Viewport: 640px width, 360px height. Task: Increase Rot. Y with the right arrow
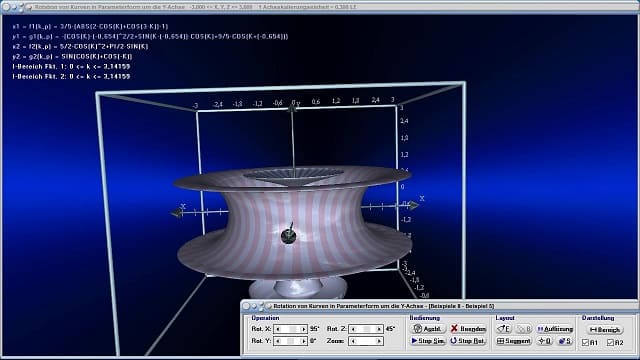[x=303, y=341]
